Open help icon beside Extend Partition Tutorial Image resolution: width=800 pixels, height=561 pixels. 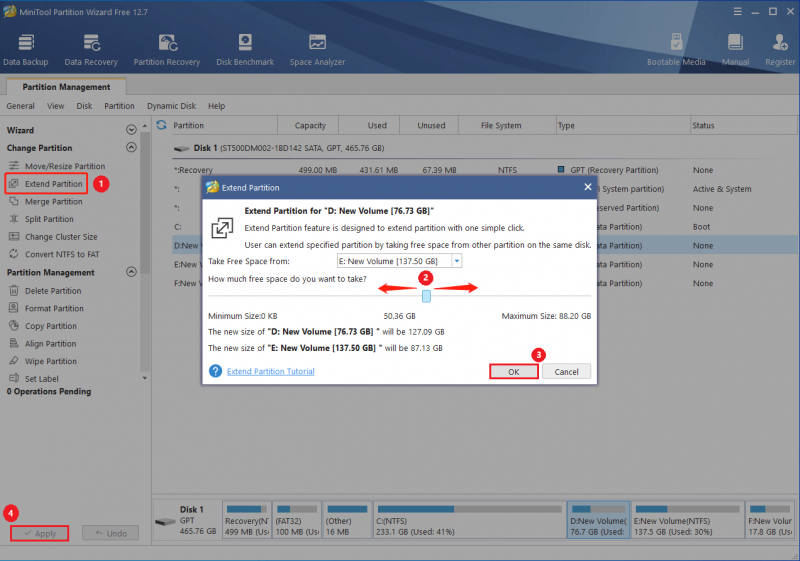[x=215, y=371]
